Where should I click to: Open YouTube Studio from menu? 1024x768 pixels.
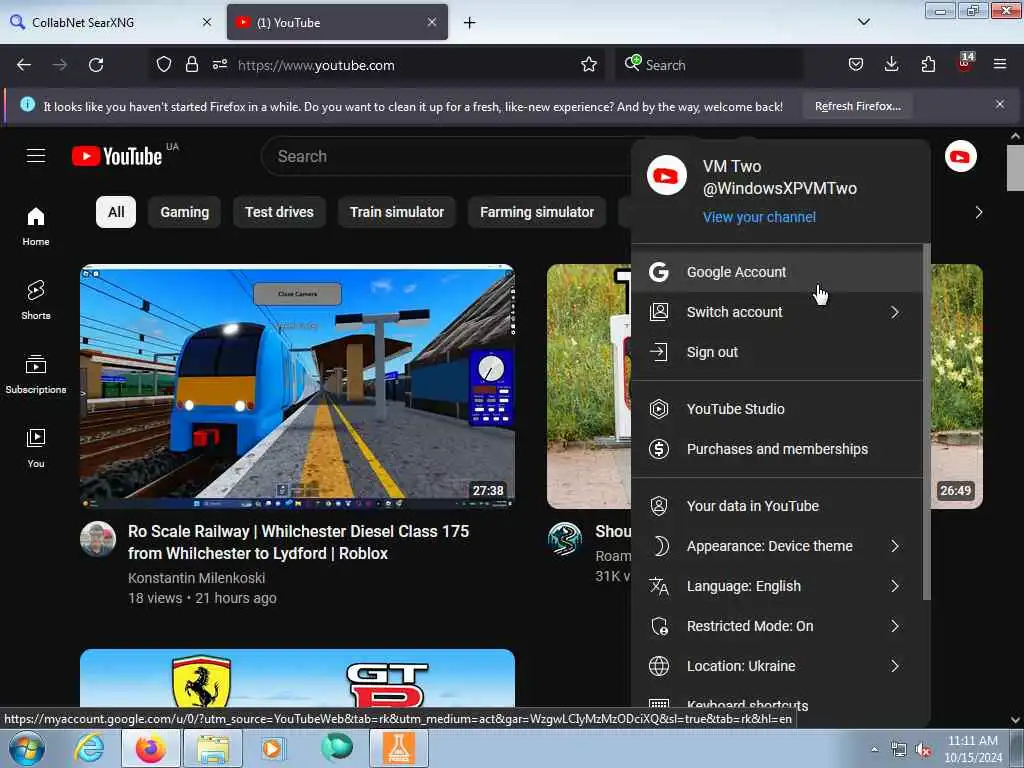click(x=777, y=409)
